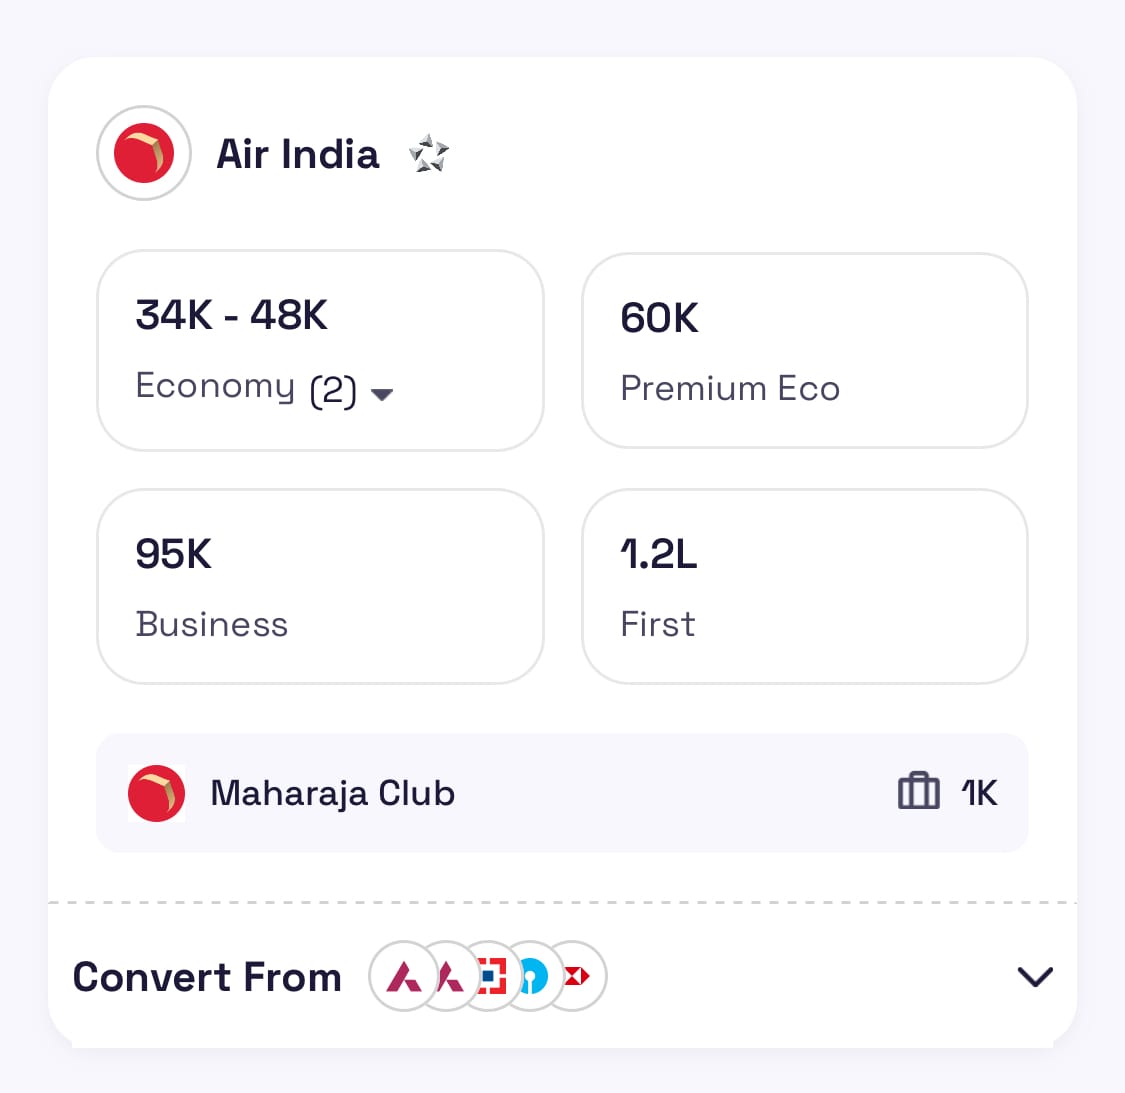Expand the Convert From section chevron
The width and height of the screenshot is (1125, 1093).
(x=1035, y=977)
